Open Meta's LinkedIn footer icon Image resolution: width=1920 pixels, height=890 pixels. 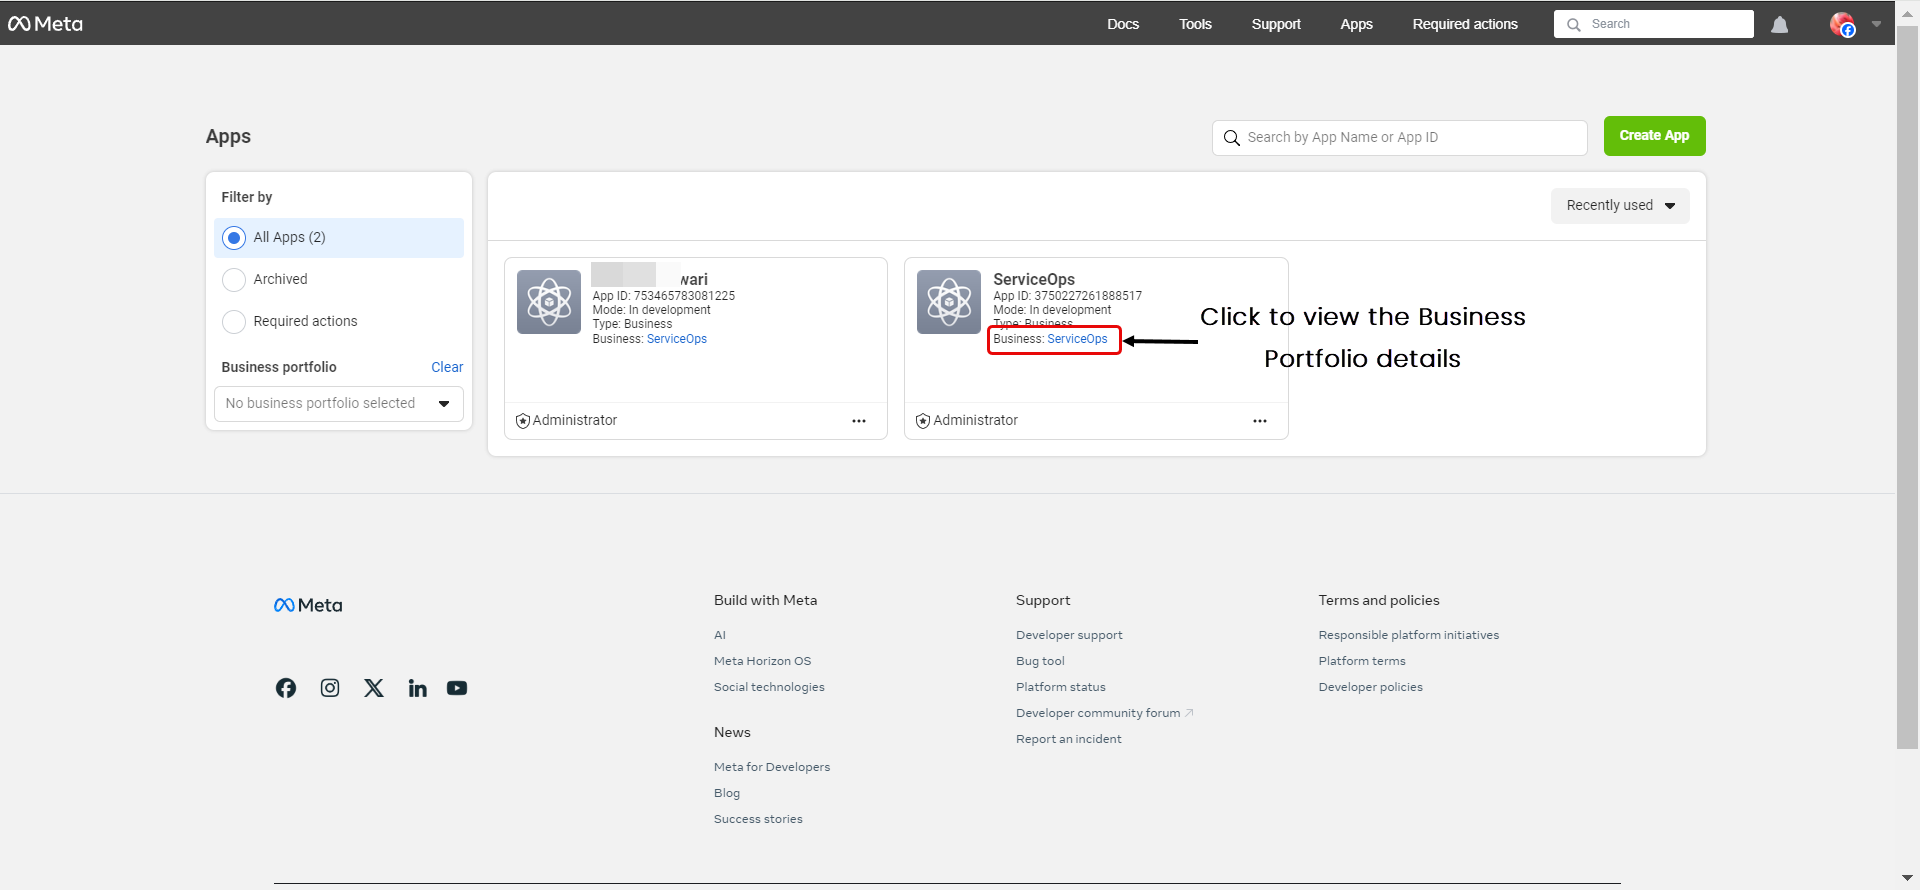click(x=418, y=688)
